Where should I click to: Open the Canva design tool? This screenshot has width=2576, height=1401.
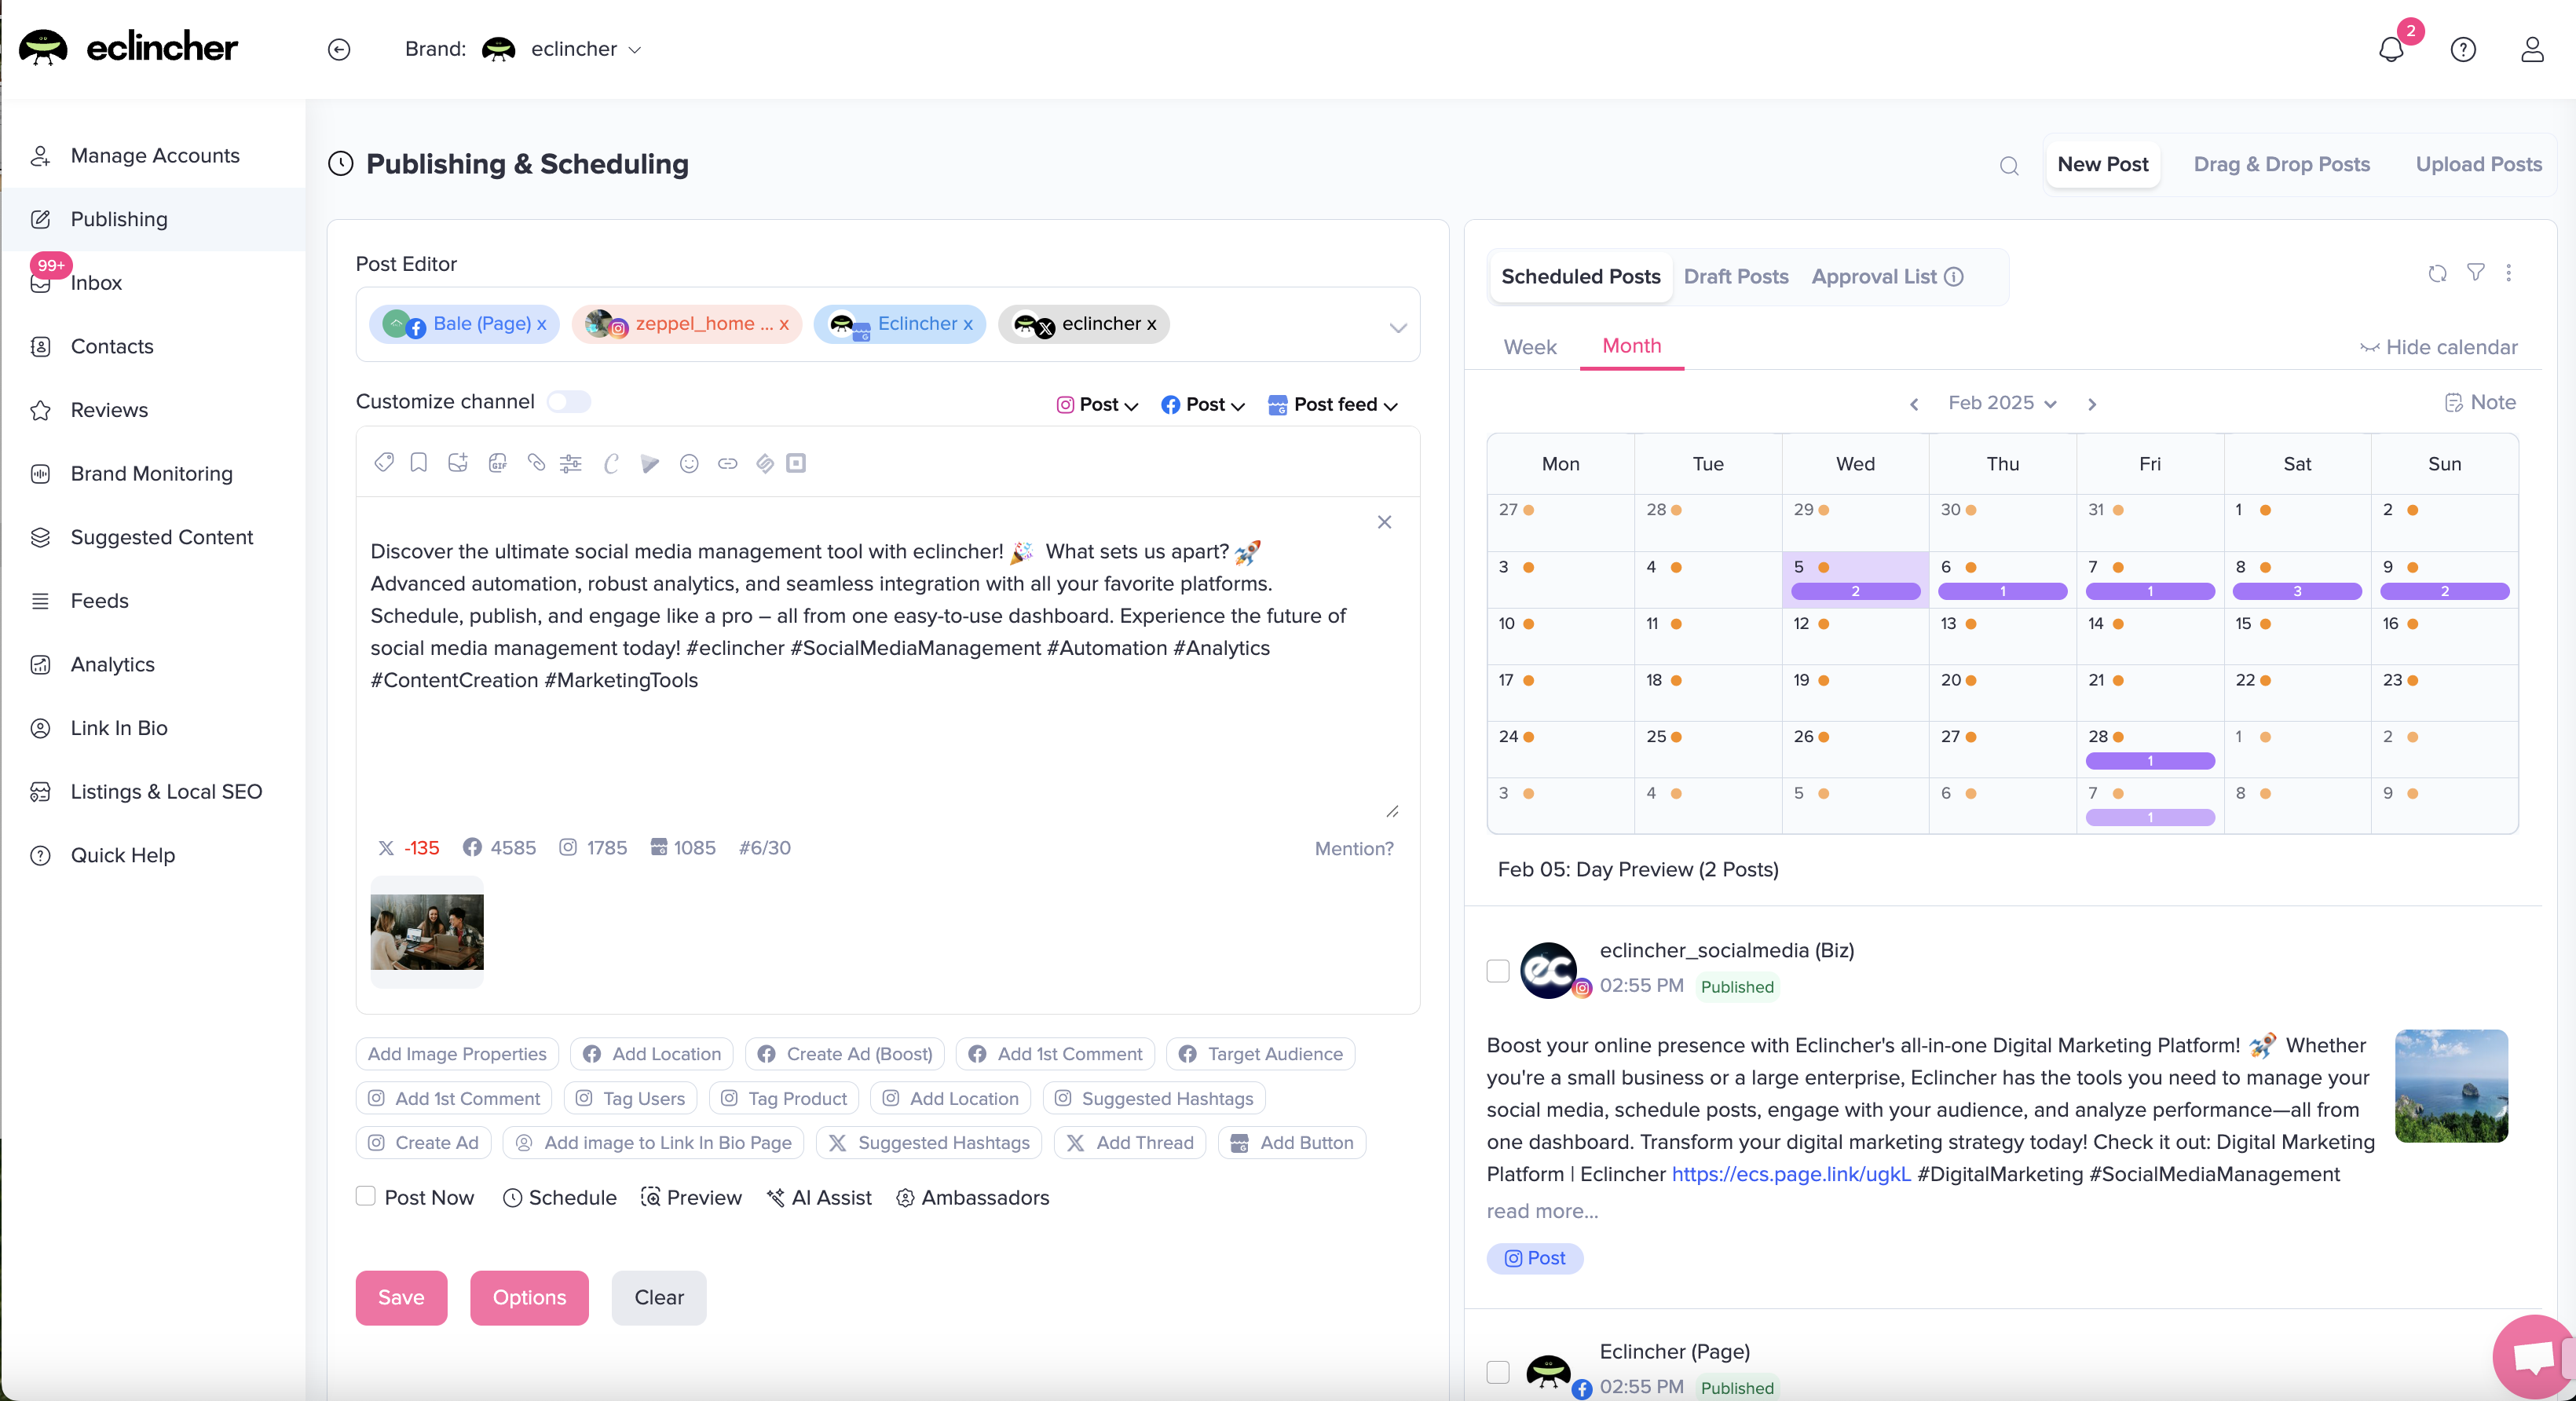[x=610, y=463]
